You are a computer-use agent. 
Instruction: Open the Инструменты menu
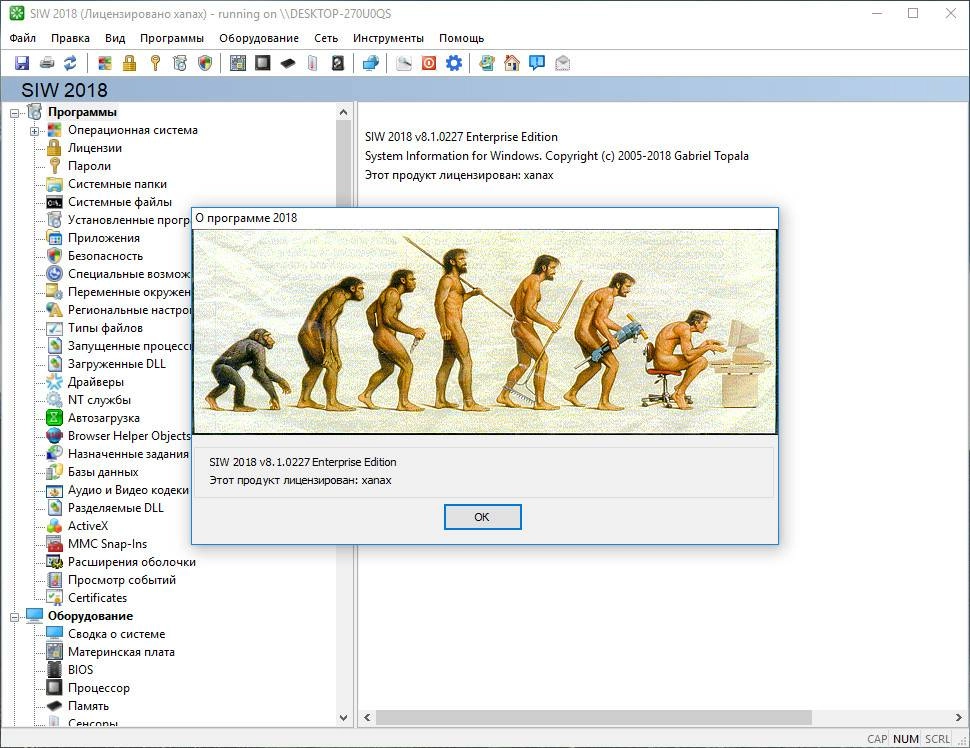click(x=388, y=38)
